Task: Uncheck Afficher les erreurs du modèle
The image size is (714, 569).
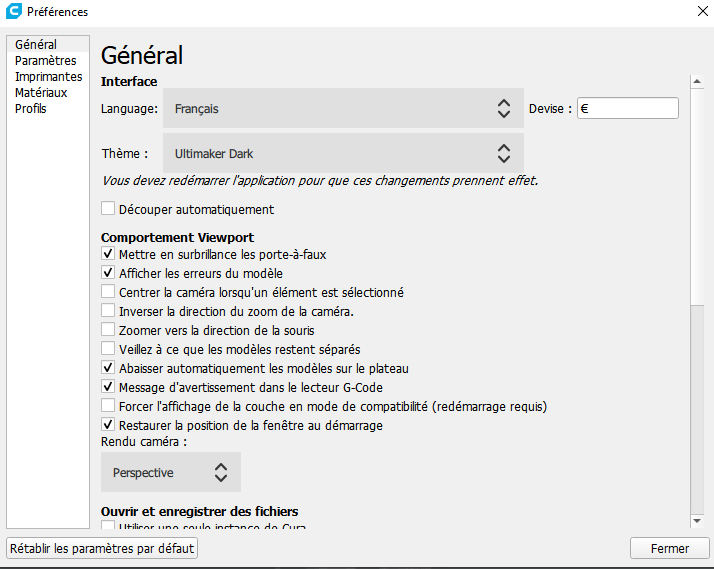Action: click(108, 272)
